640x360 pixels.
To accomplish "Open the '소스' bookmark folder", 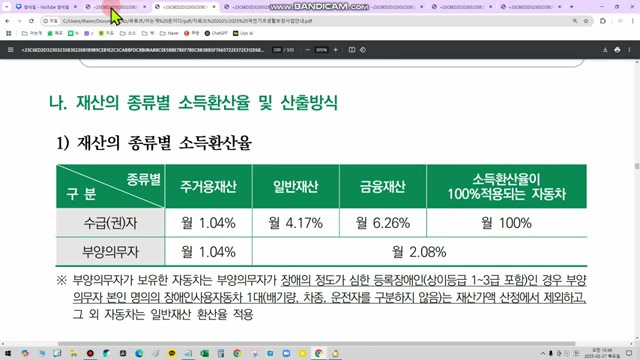I will (128, 33).
